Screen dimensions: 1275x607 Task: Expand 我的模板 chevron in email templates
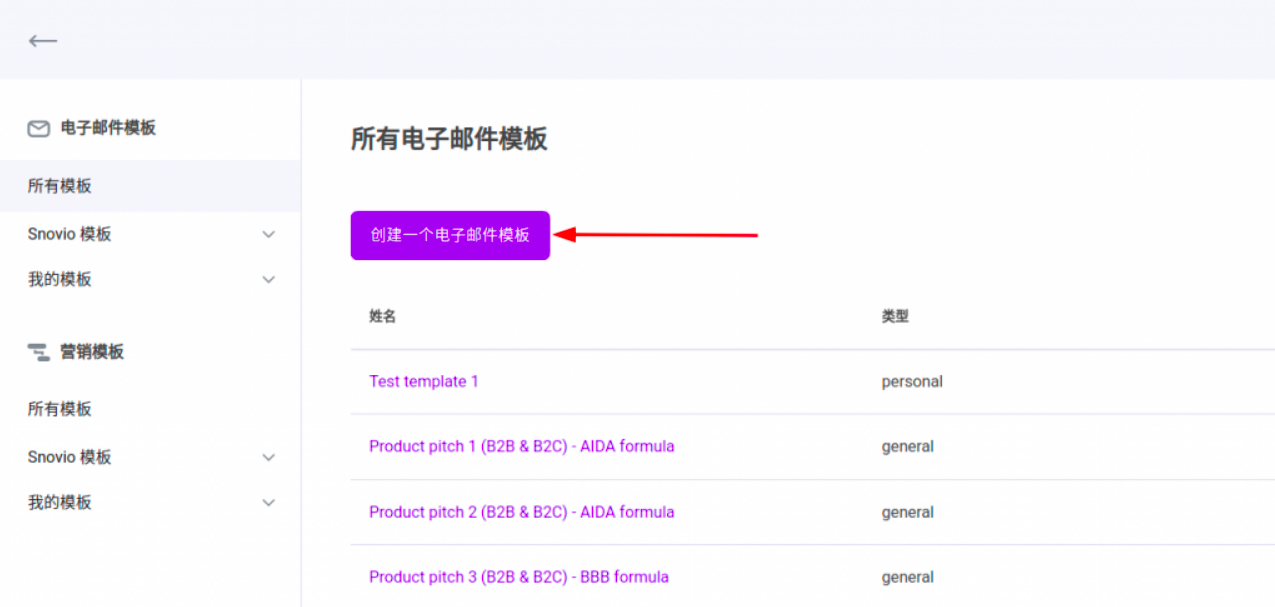(268, 280)
